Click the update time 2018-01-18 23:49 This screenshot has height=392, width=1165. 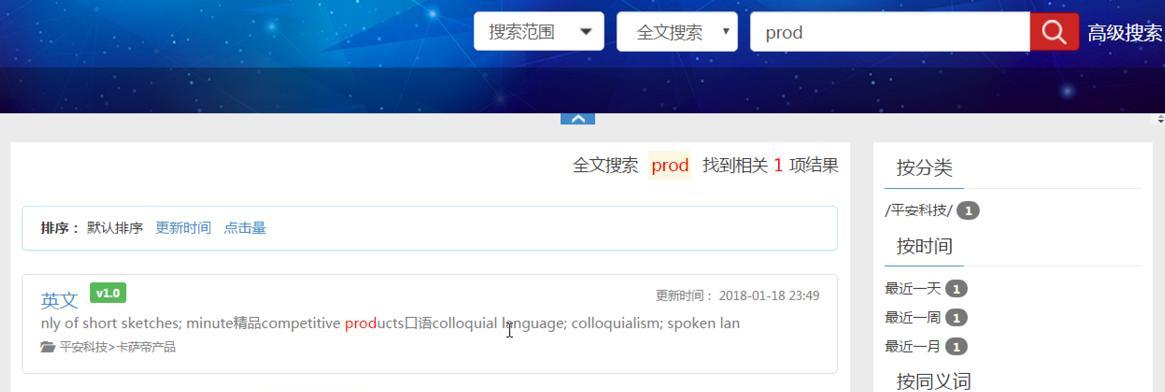pos(769,295)
